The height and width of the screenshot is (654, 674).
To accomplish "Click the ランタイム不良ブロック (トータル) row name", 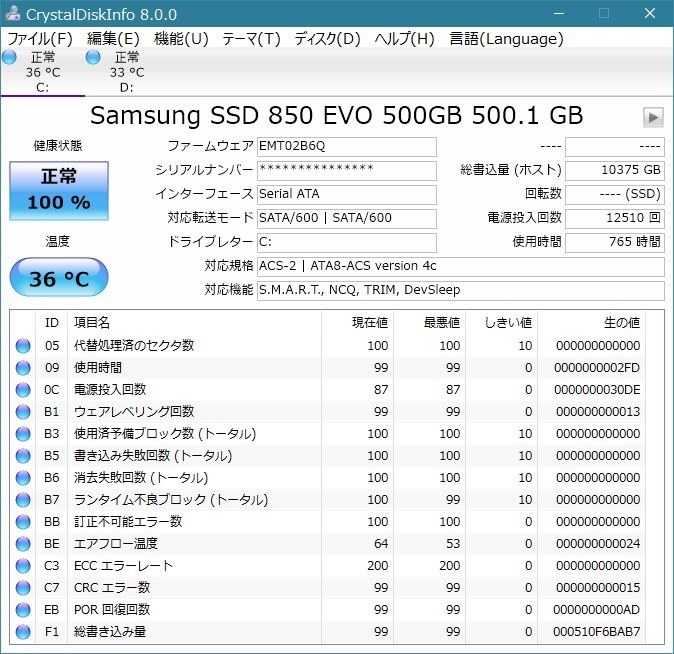I will pyautogui.click(x=171, y=500).
